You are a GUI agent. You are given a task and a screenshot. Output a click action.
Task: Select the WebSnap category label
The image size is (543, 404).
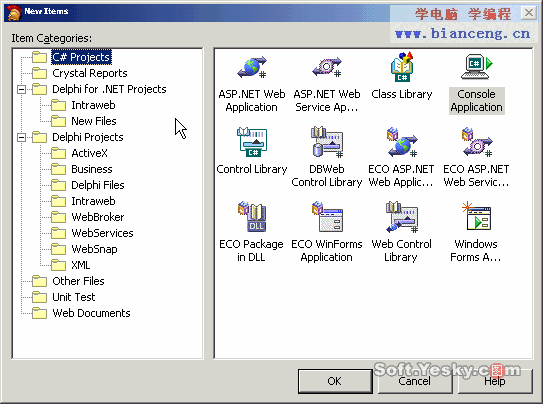click(94, 249)
